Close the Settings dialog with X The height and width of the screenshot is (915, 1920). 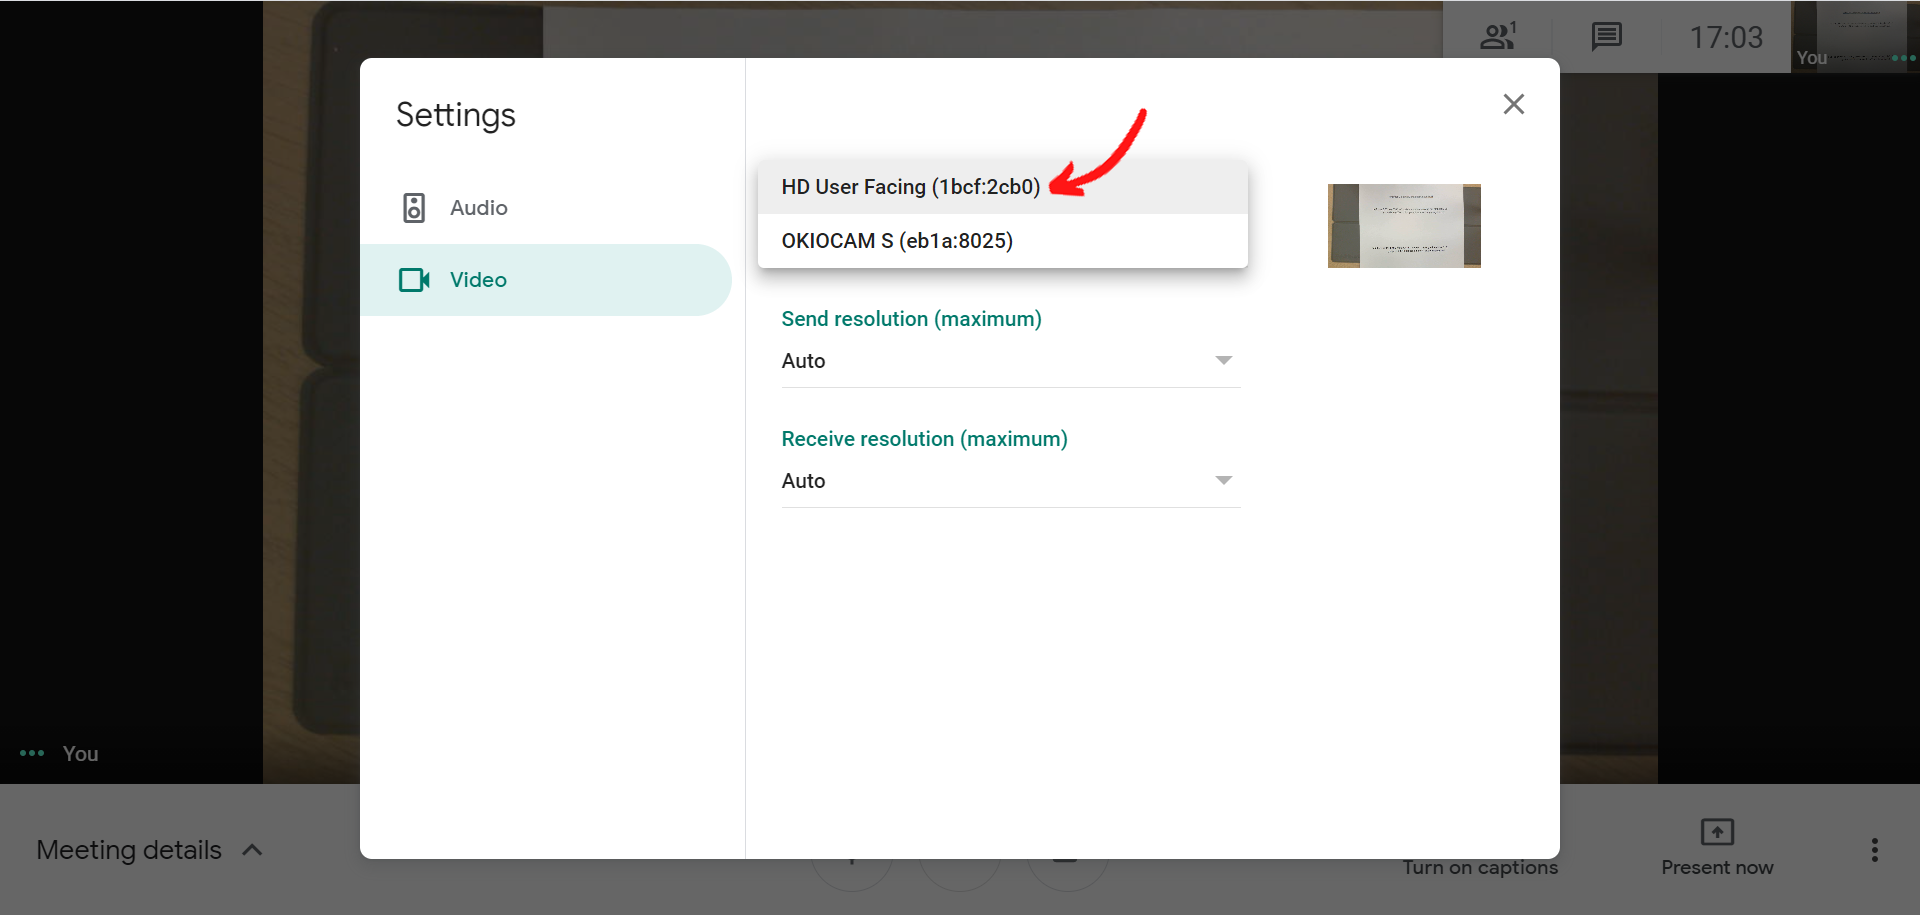[x=1513, y=104]
